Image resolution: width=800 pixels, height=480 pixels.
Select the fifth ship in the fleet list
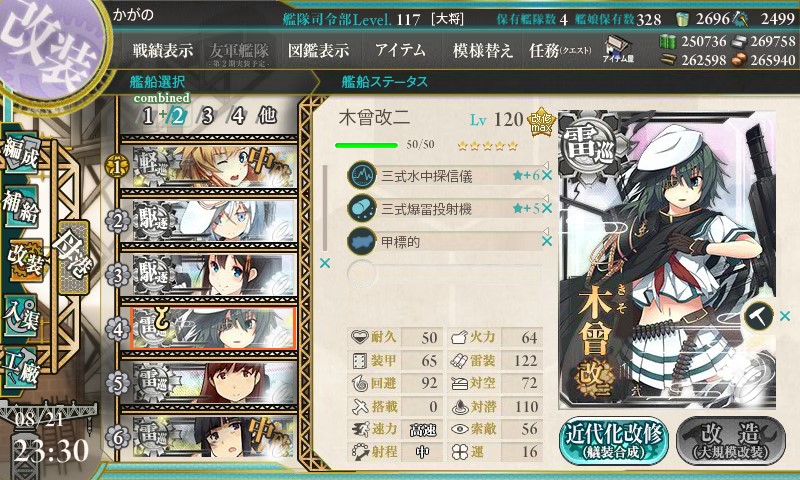pyautogui.click(x=209, y=383)
